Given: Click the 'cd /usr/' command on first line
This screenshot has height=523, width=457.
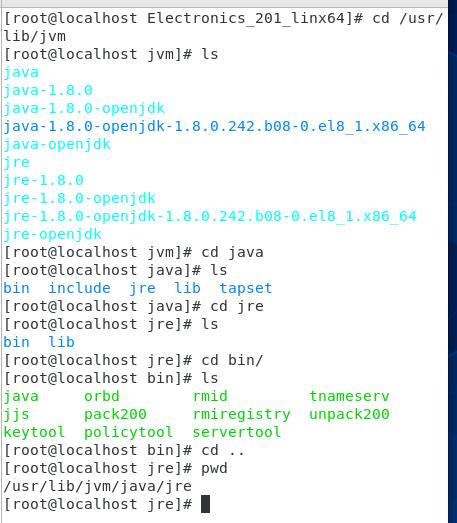Looking at the screenshot, I should pyautogui.click(x=408, y=18).
